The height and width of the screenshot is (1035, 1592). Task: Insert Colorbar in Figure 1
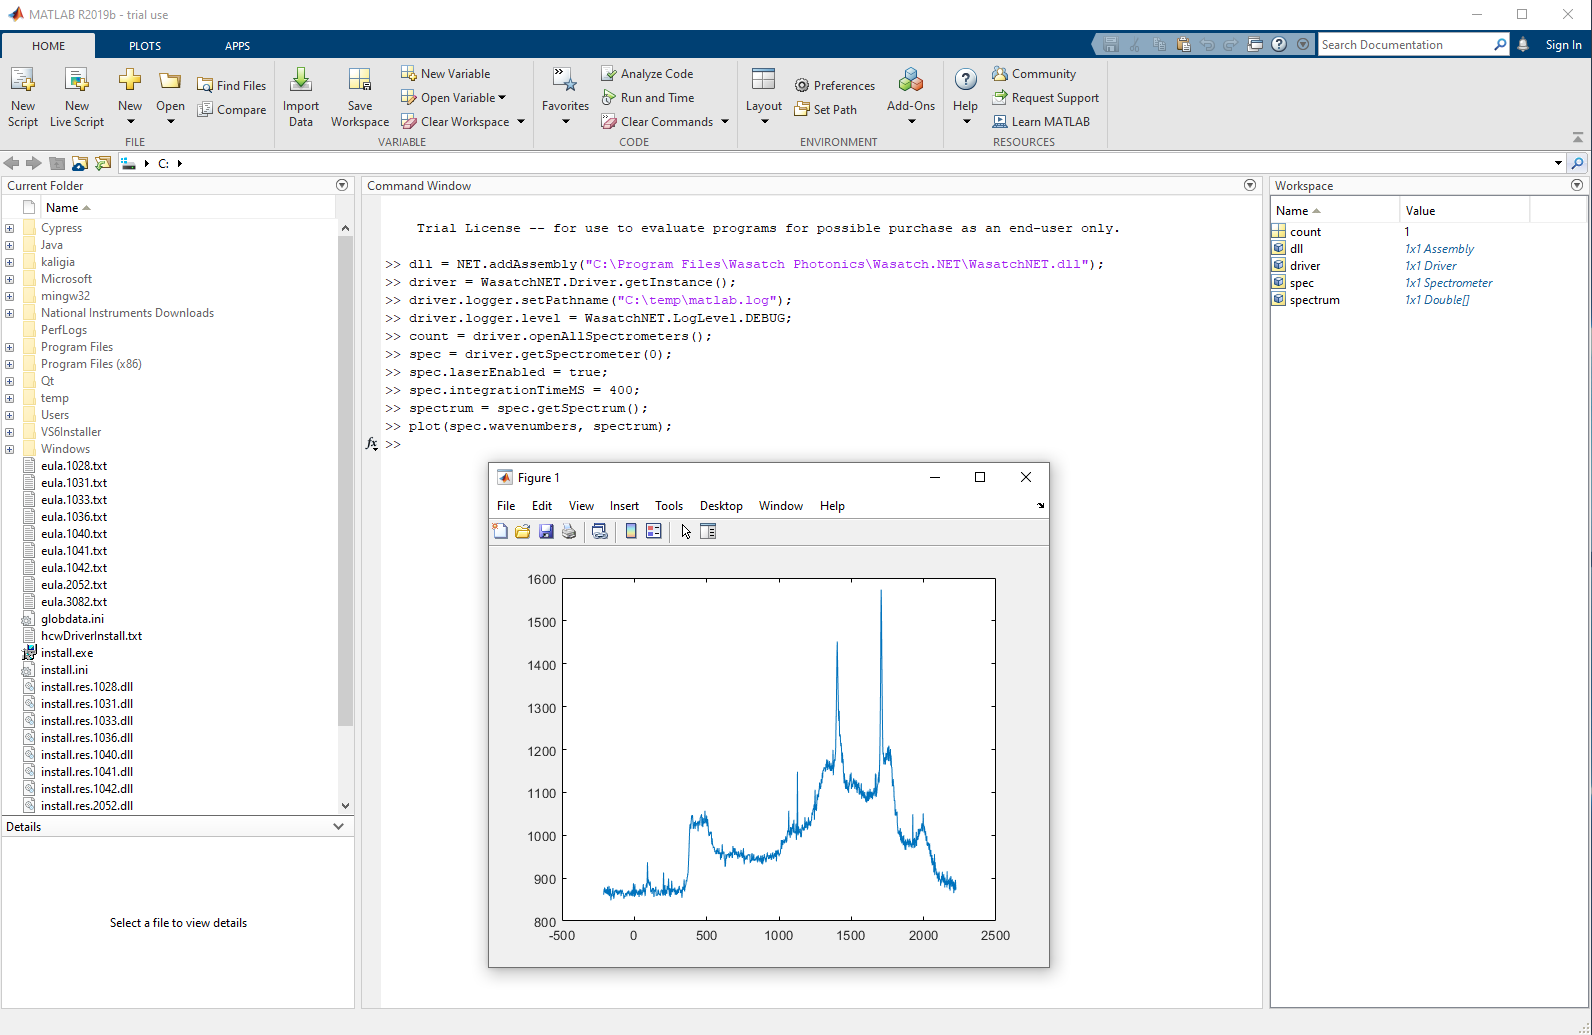(631, 531)
